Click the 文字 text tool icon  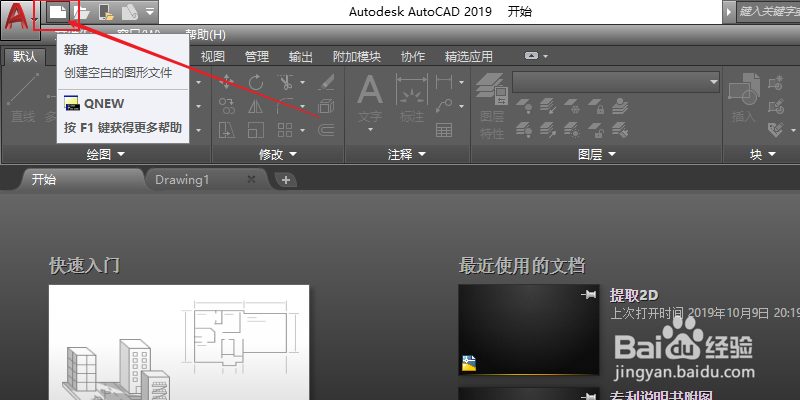pos(370,90)
